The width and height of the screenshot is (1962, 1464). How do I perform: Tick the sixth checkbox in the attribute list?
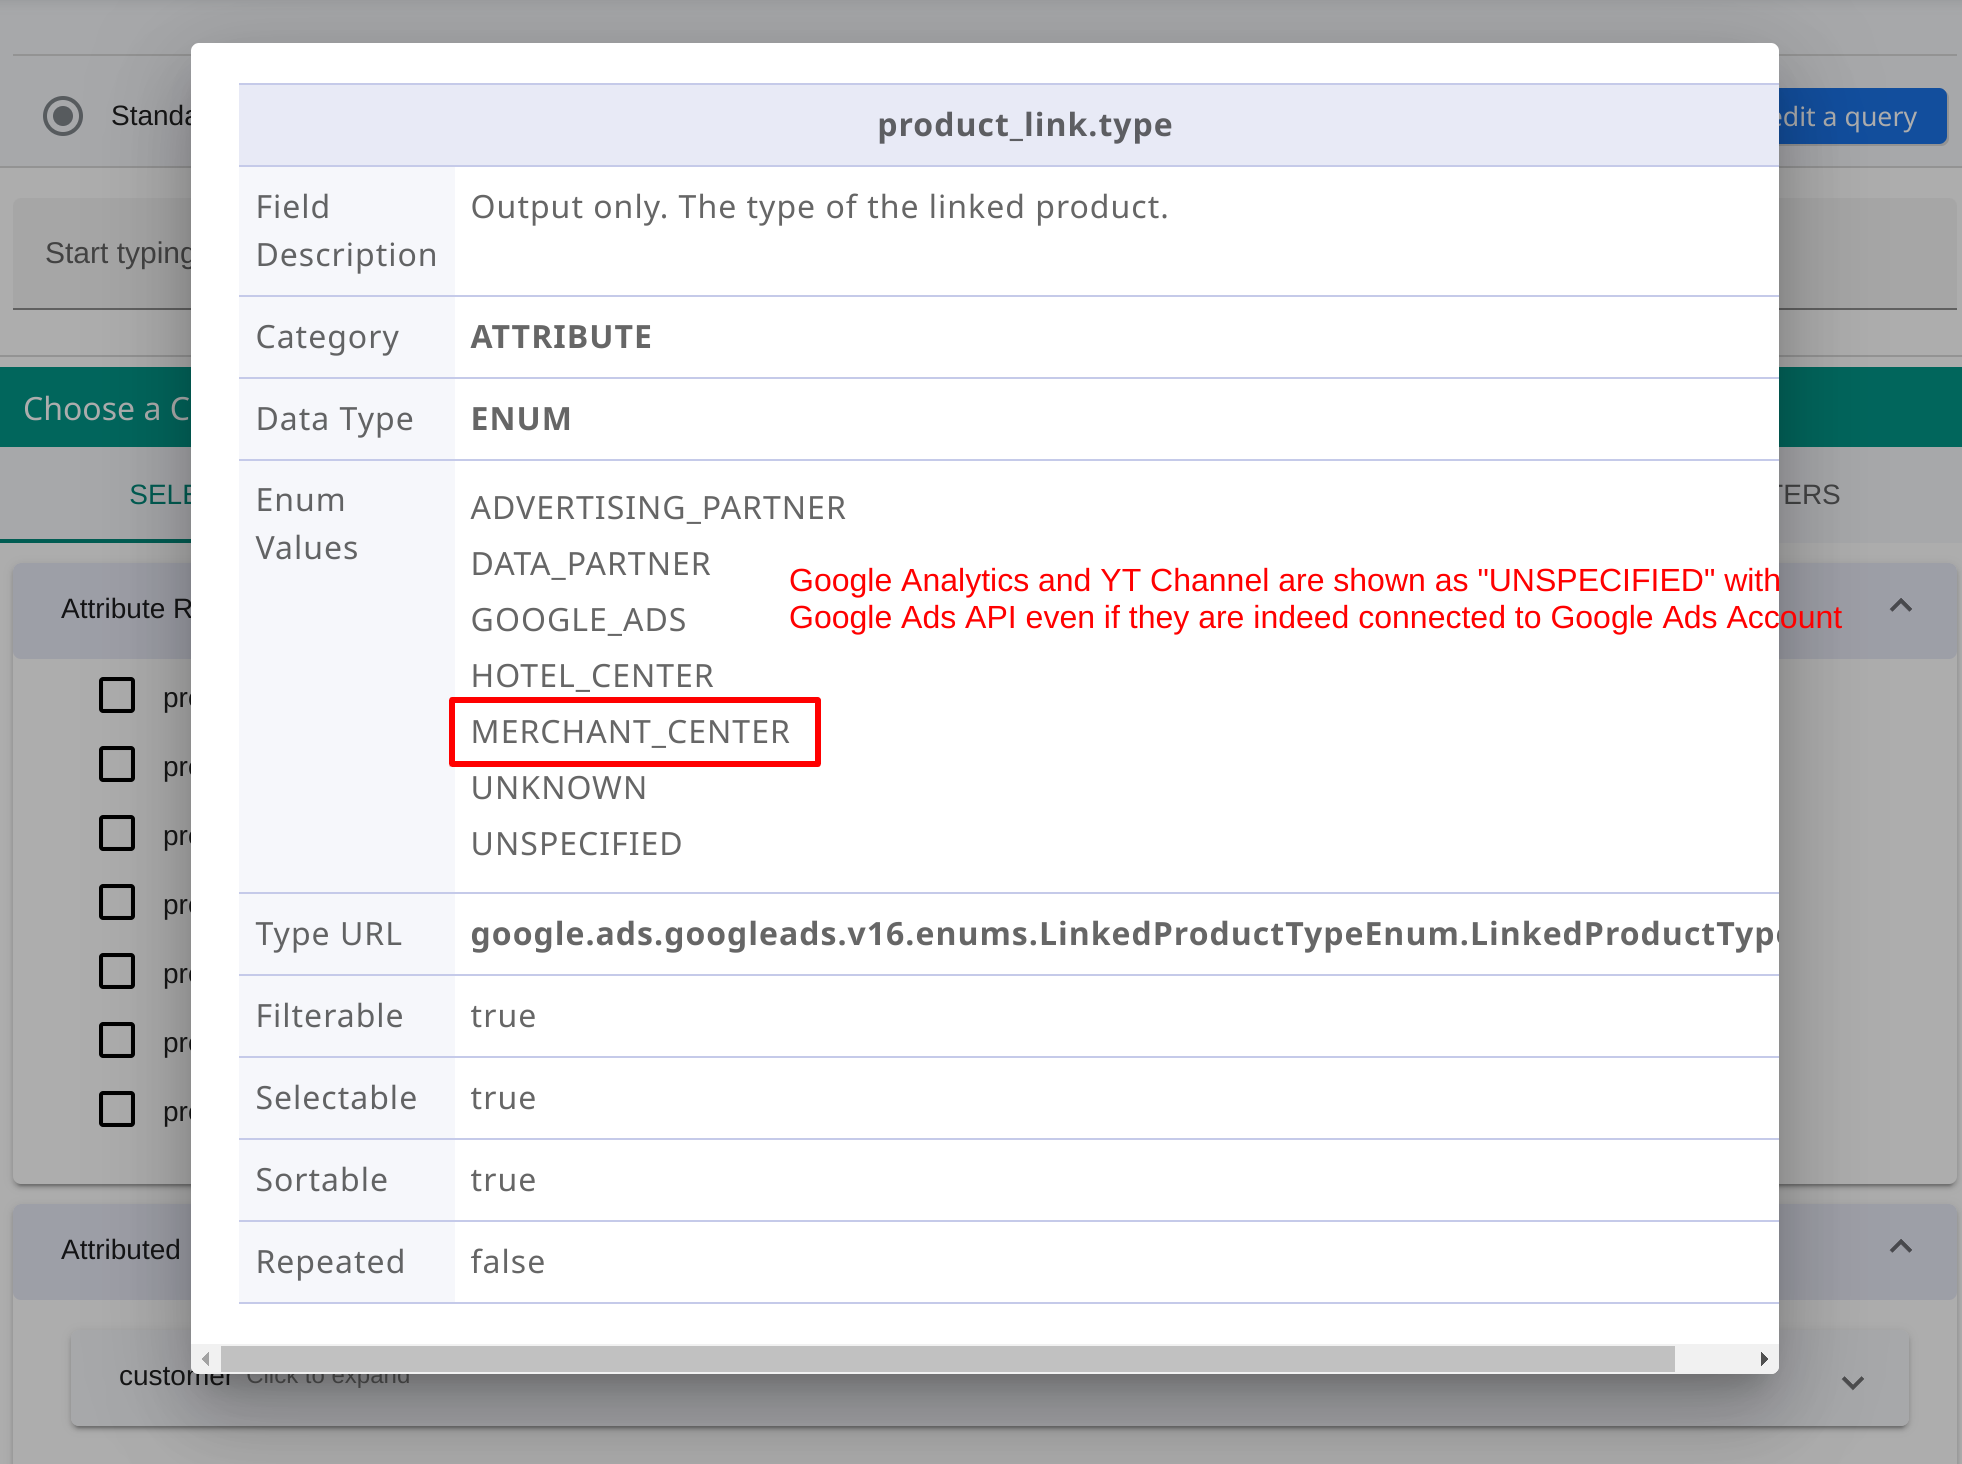pos(117,1040)
